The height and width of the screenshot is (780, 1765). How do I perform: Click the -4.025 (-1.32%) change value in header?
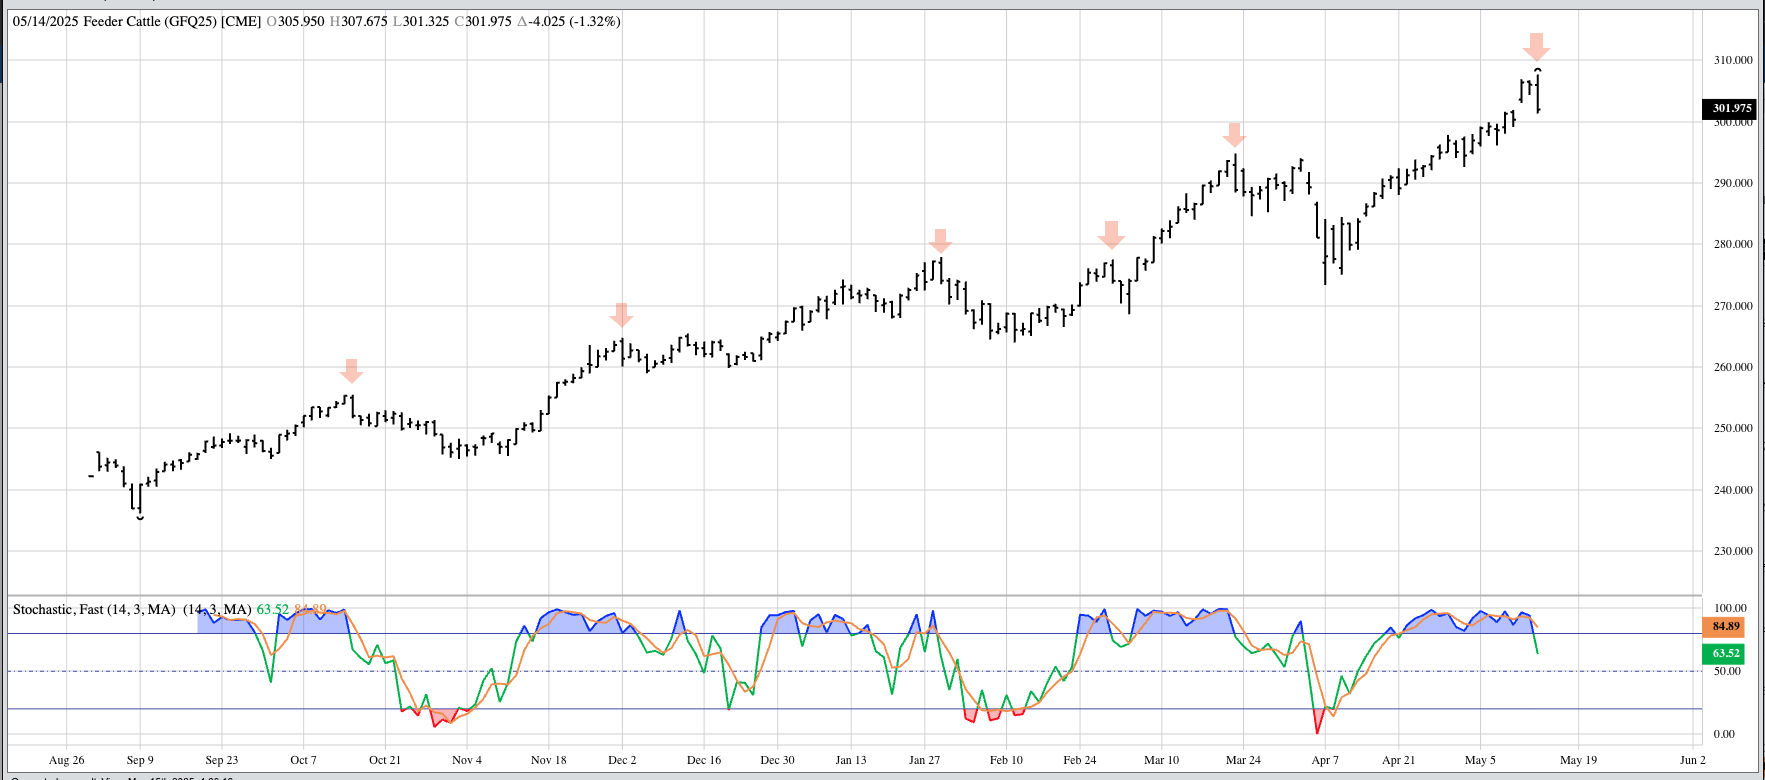click(568, 21)
